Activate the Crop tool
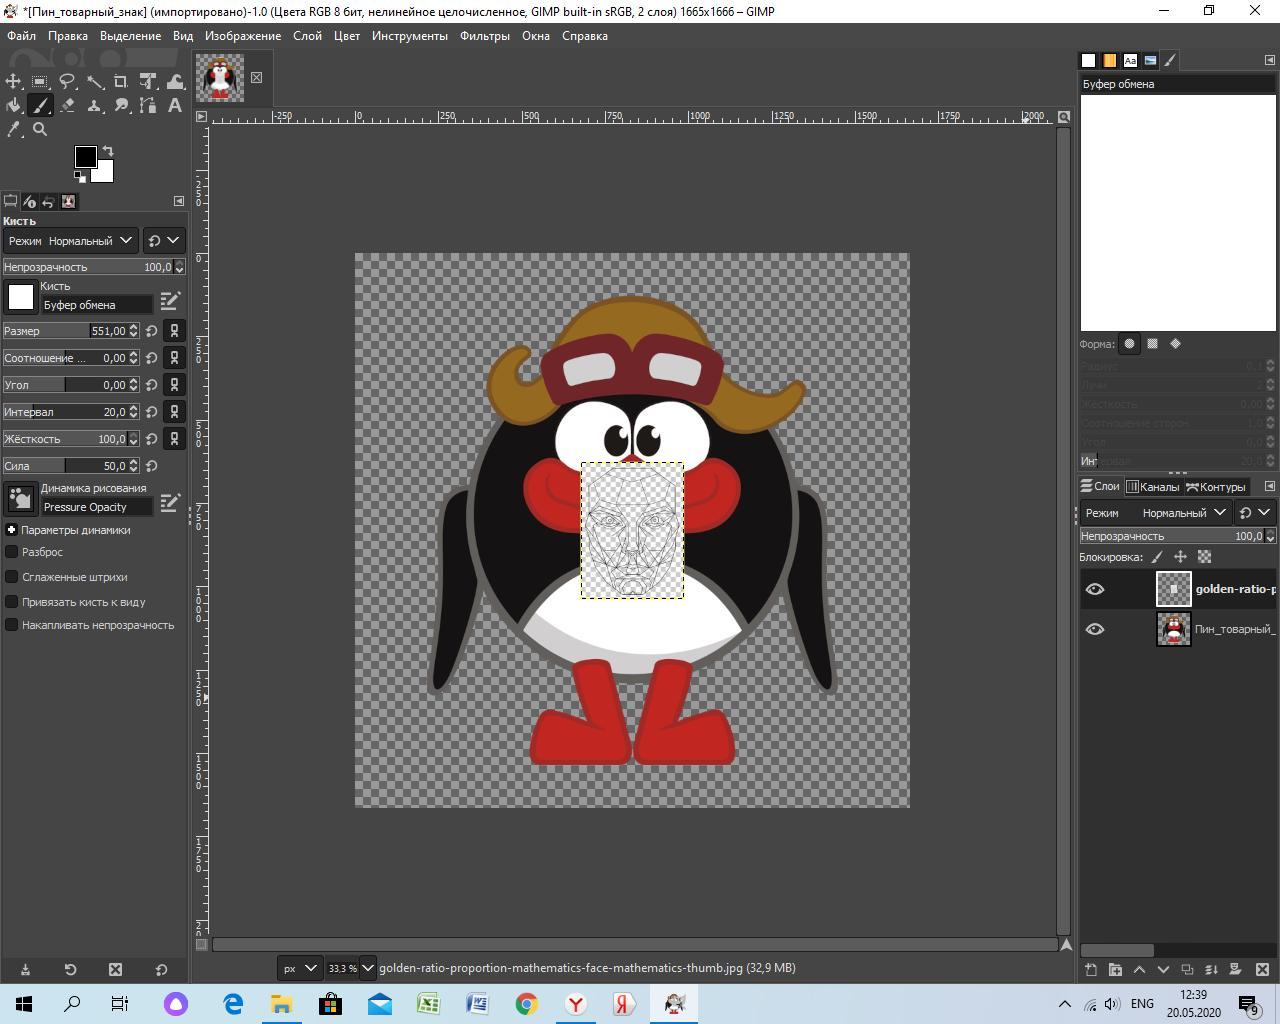The height and width of the screenshot is (1024, 1280). click(121, 81)
